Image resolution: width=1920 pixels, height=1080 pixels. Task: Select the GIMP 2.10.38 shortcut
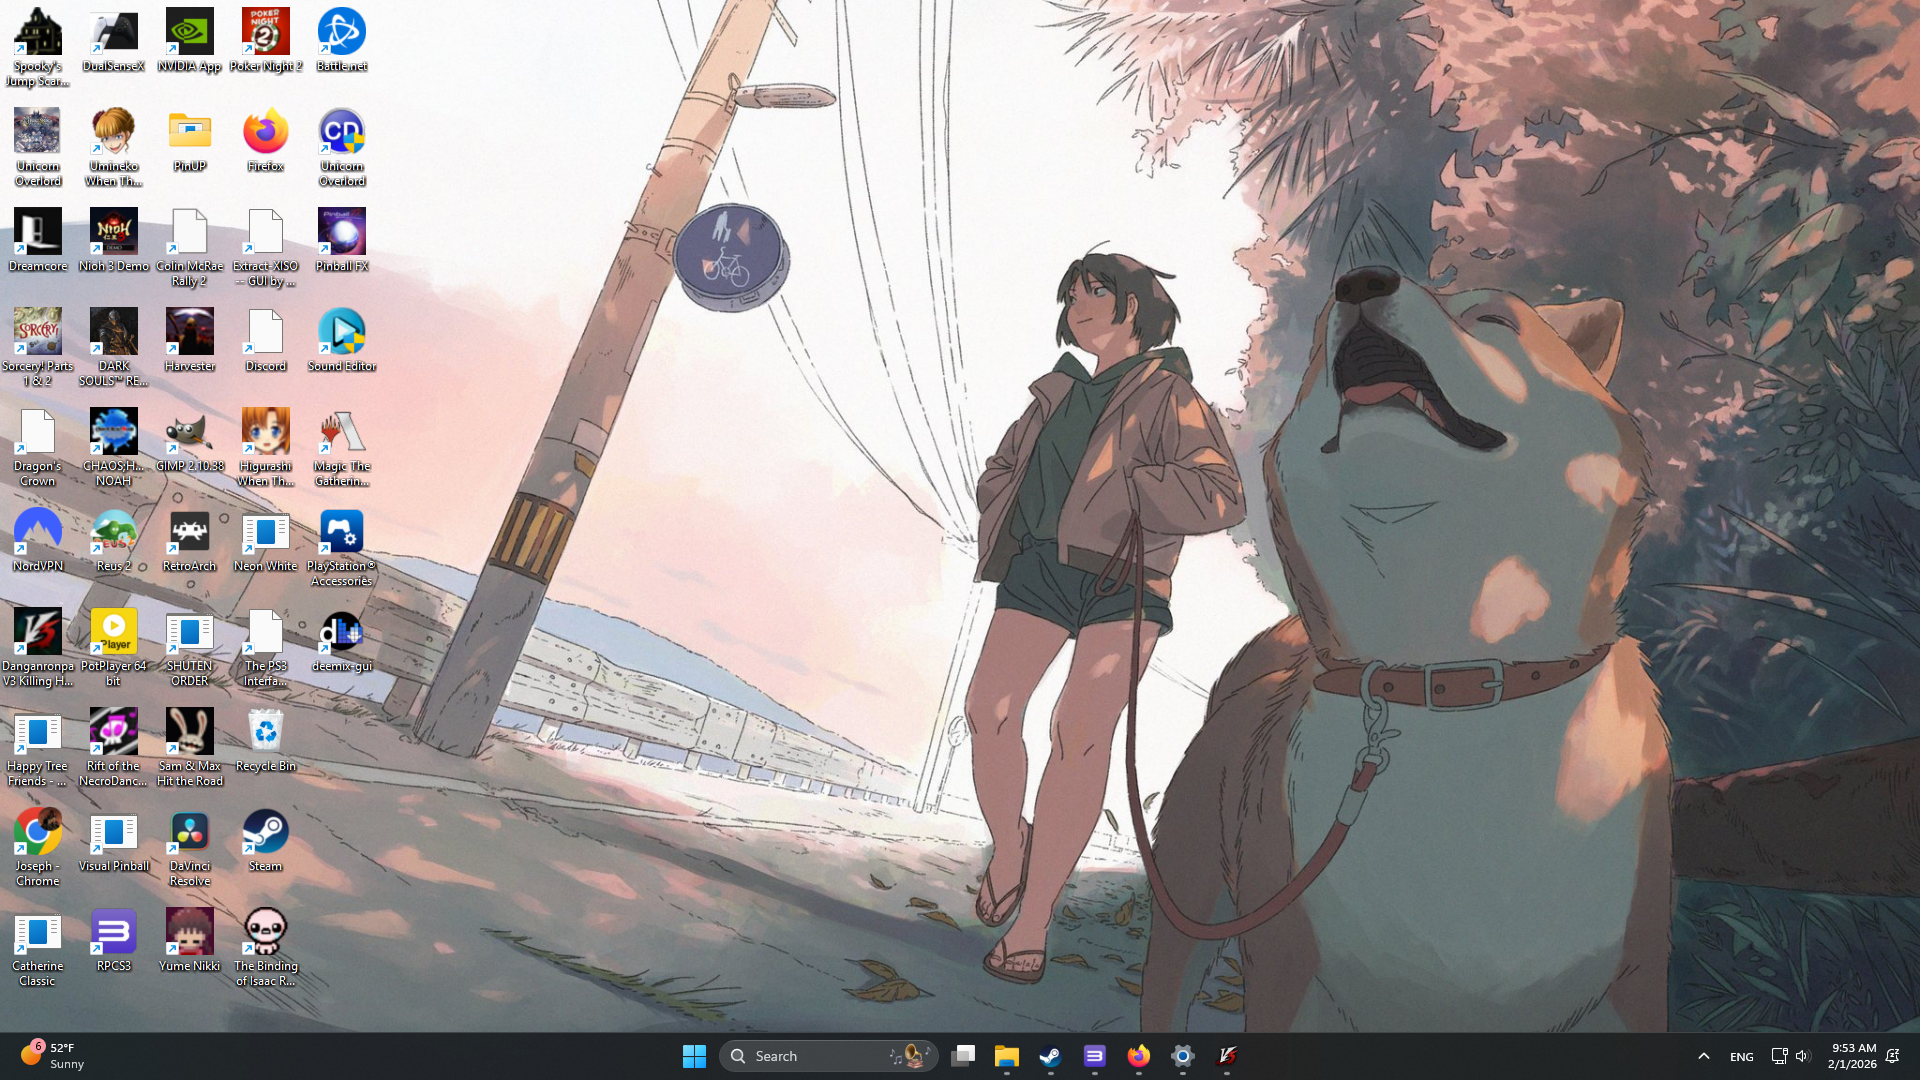coord(189,440)
